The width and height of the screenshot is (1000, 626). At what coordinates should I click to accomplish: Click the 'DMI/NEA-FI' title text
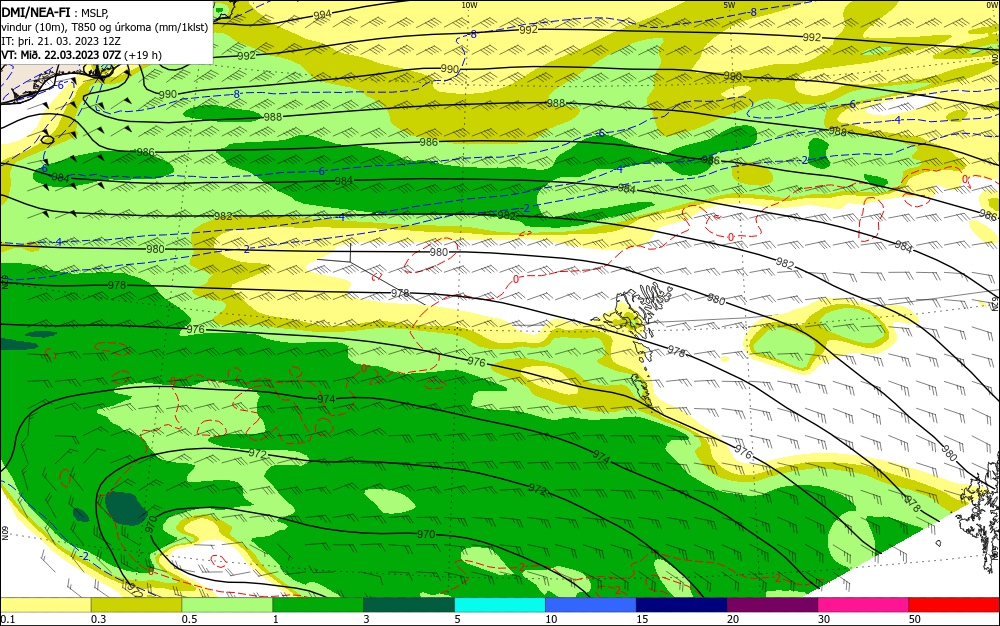36,13
